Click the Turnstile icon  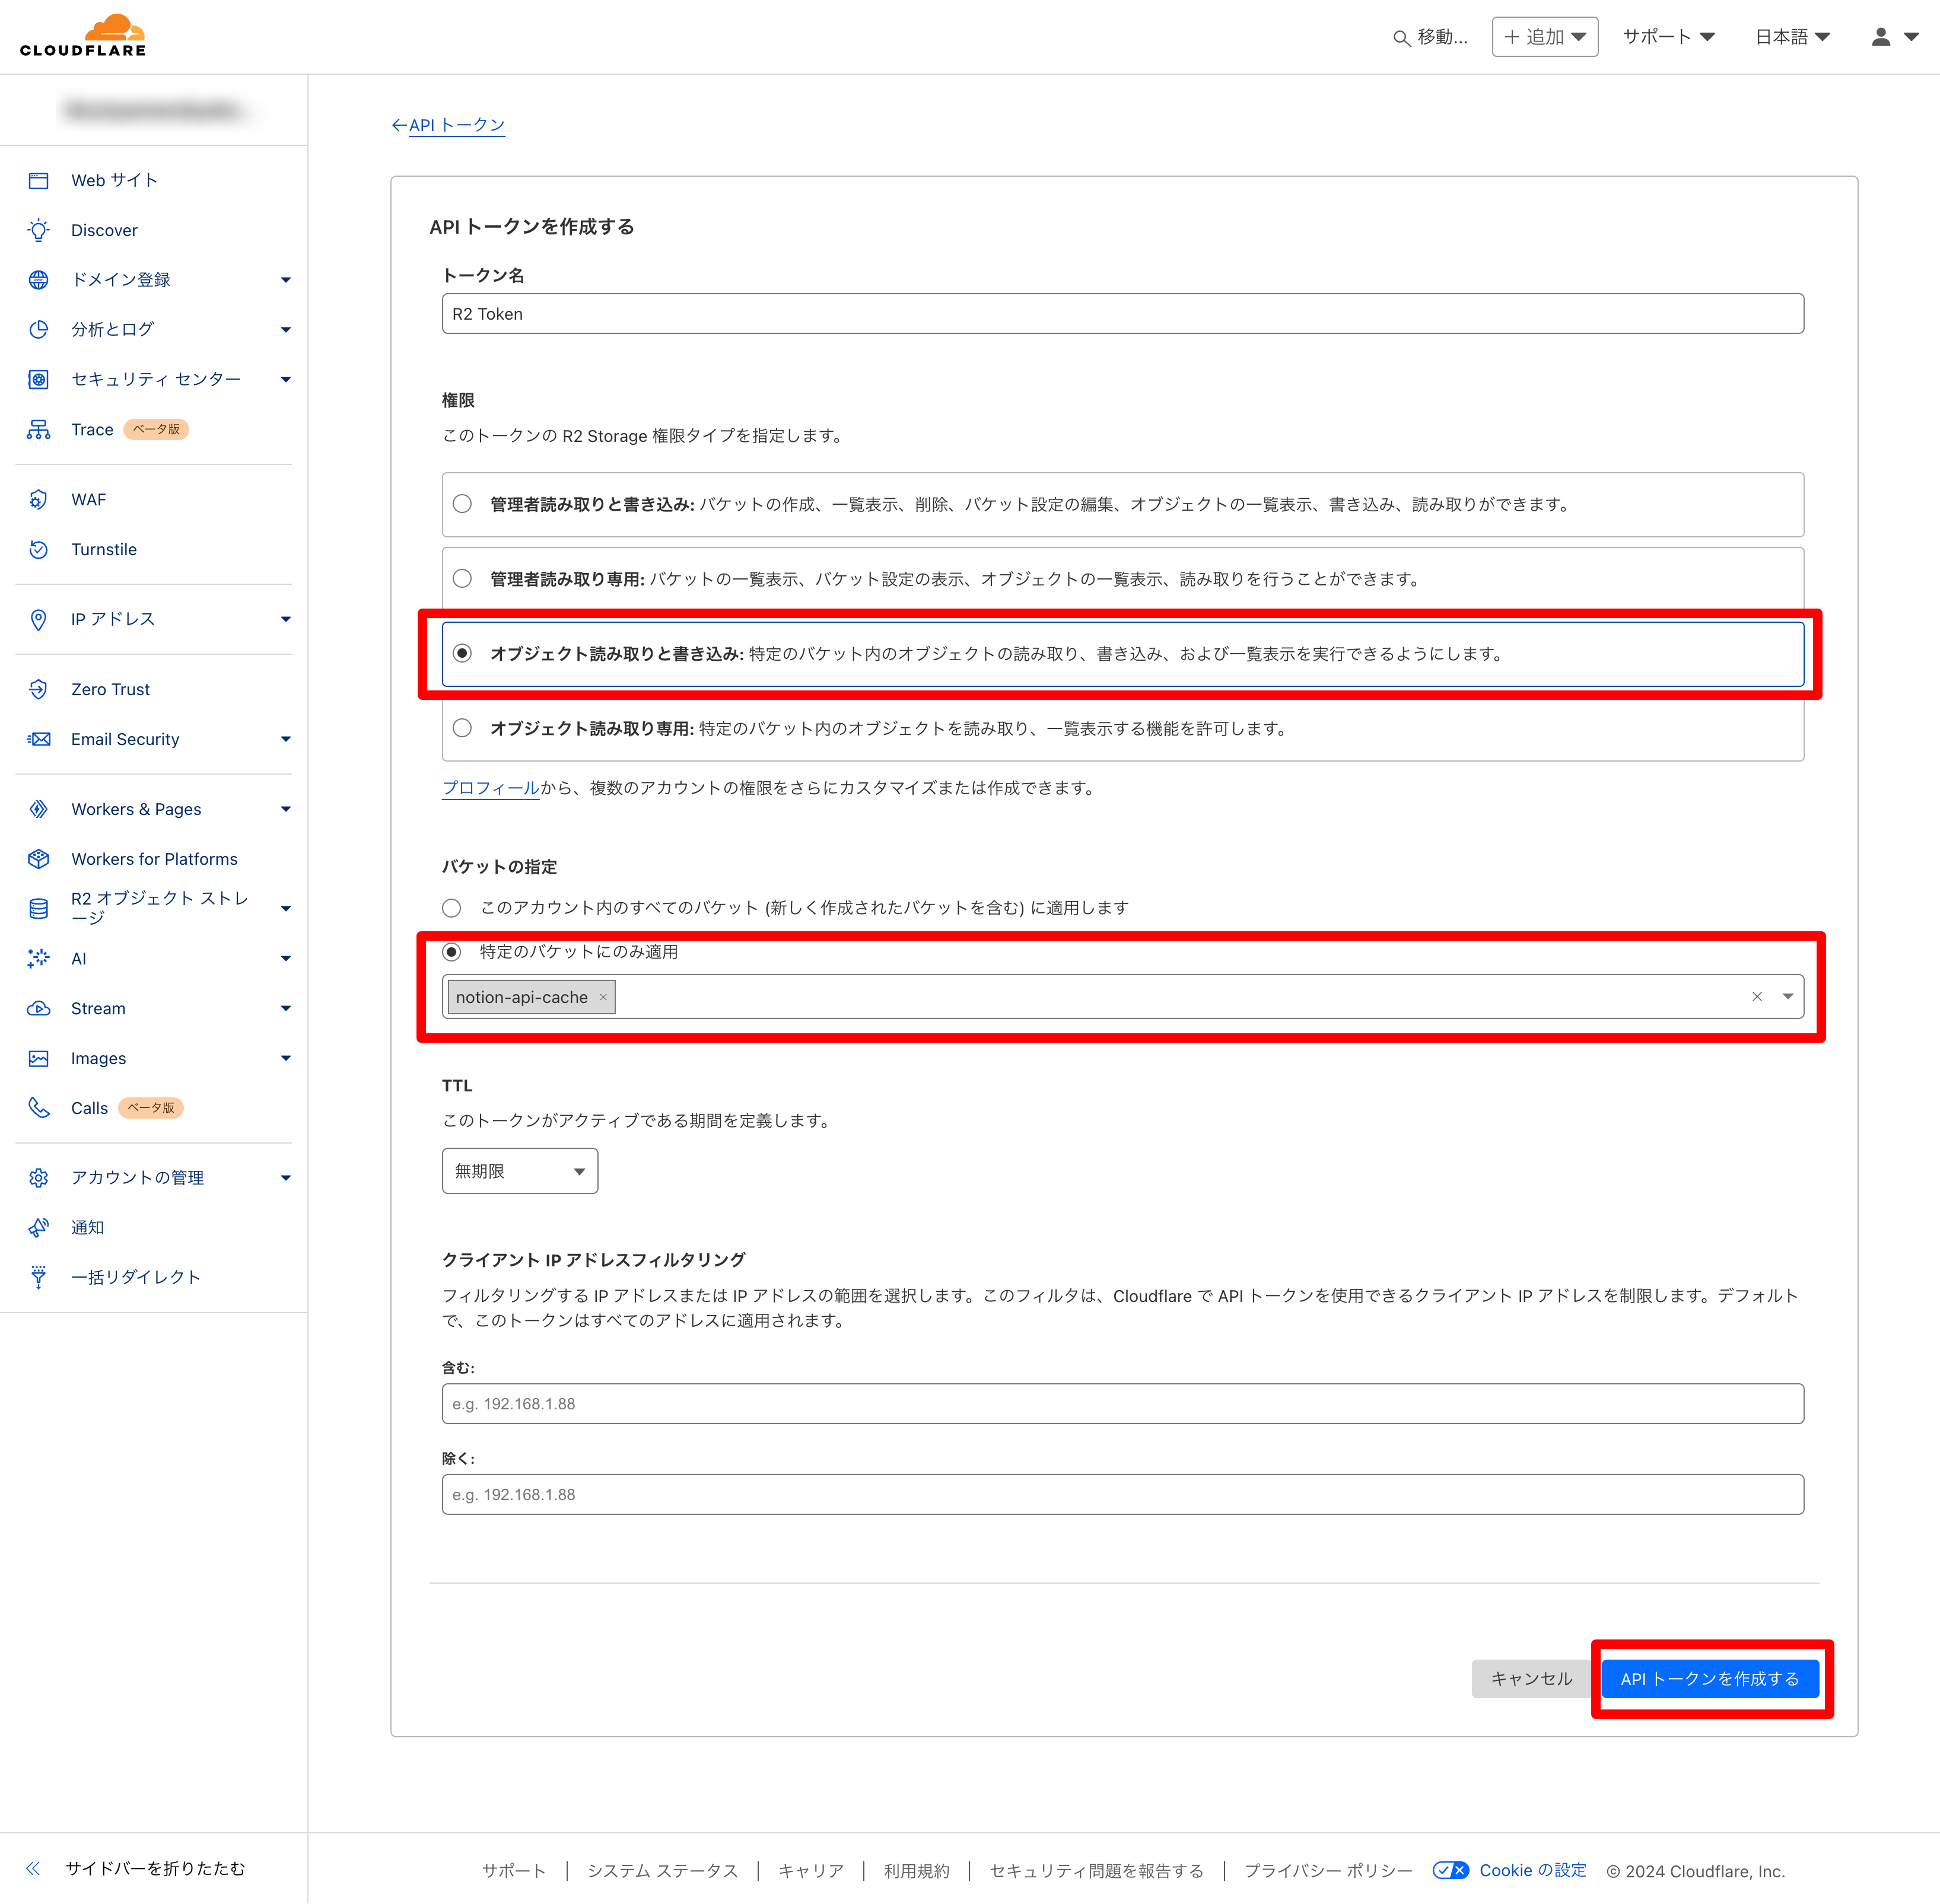coord(38,550)
